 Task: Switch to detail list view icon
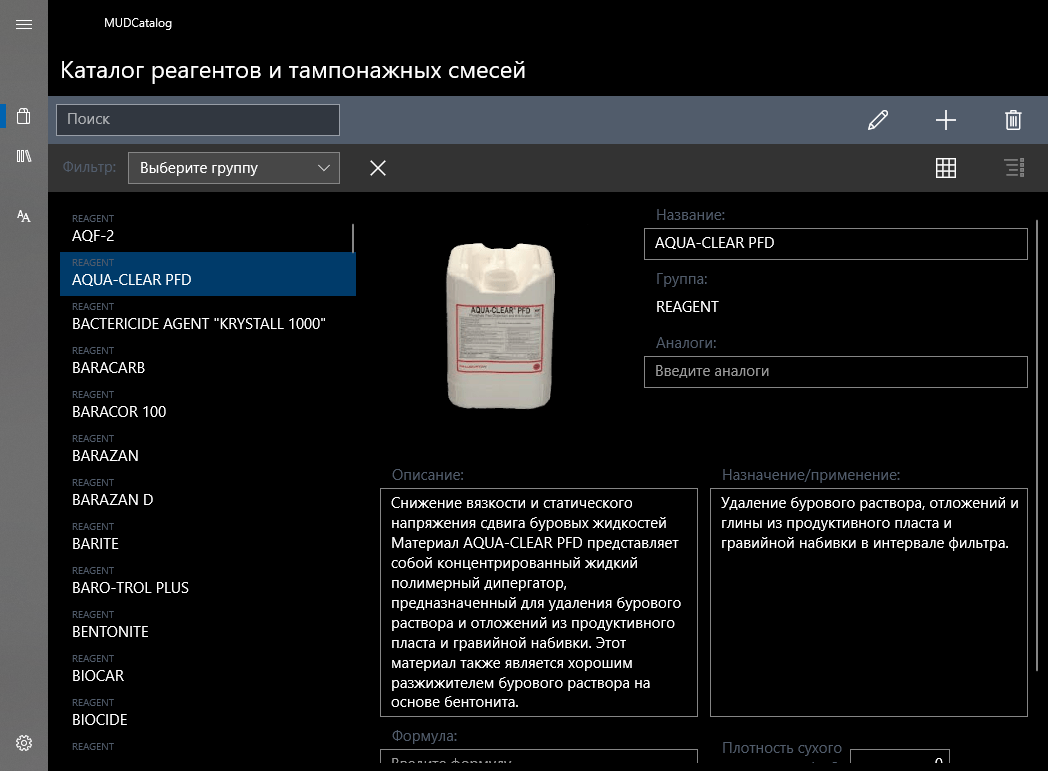click(x=1014, y=168)
